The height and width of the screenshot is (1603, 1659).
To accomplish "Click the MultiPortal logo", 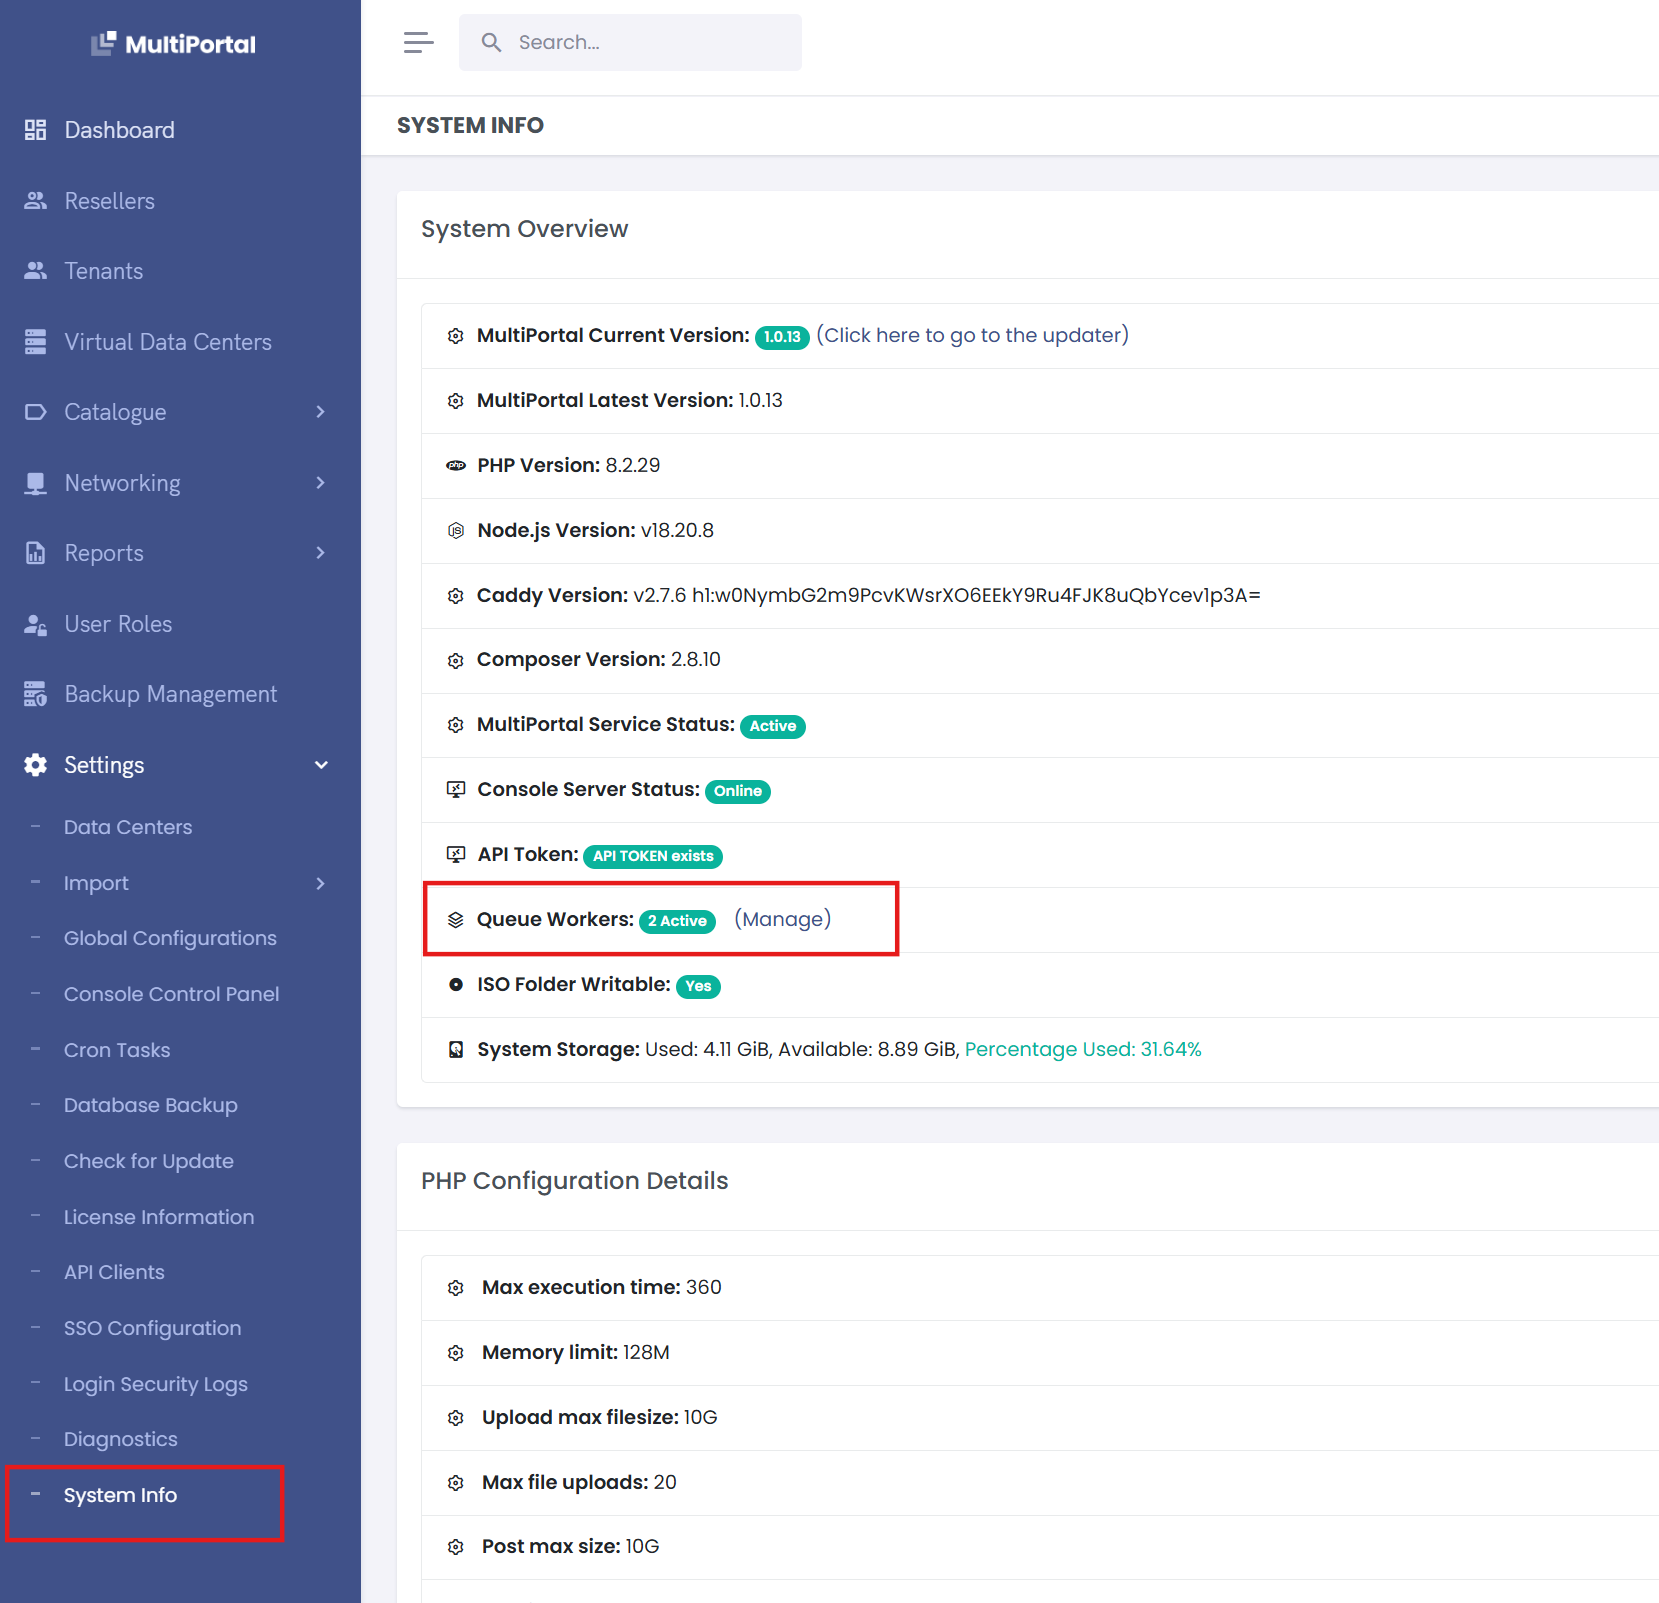I will tap(175, 43).
